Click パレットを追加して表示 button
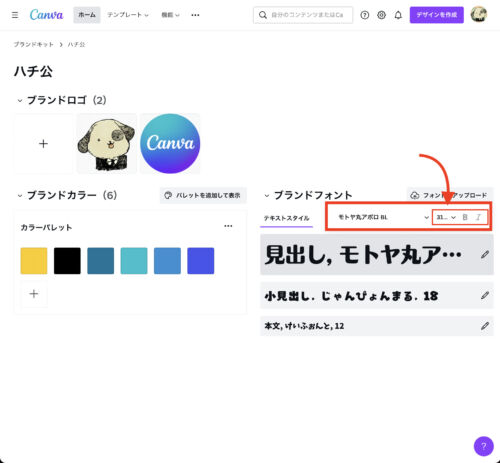 203,195
